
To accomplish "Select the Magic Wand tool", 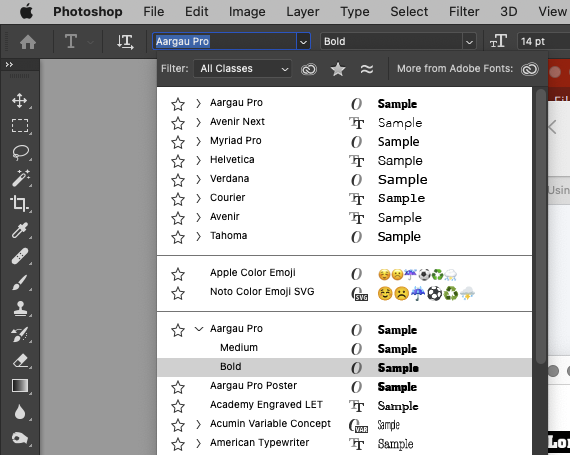I will 20,178.
